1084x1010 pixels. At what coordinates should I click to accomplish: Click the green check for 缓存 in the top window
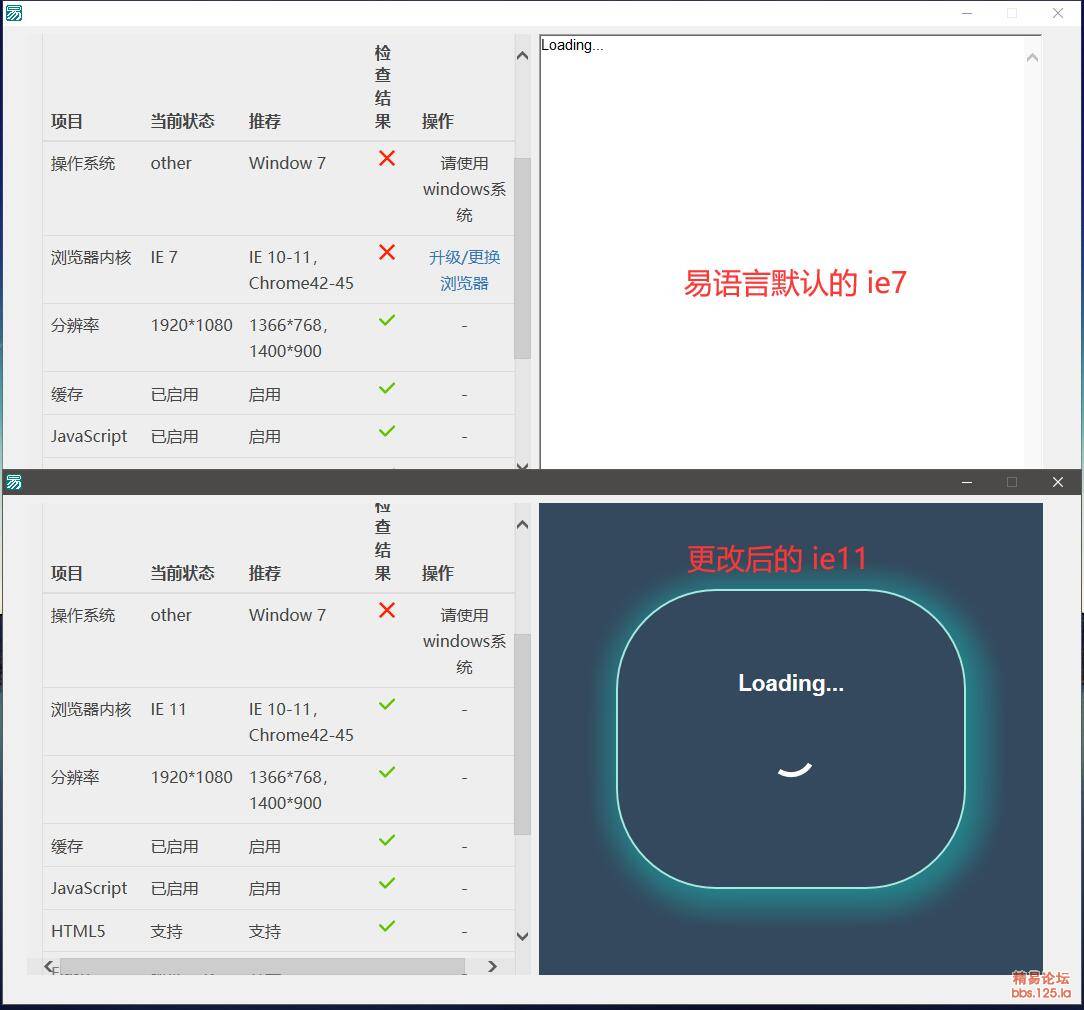[x=387, y=388]
